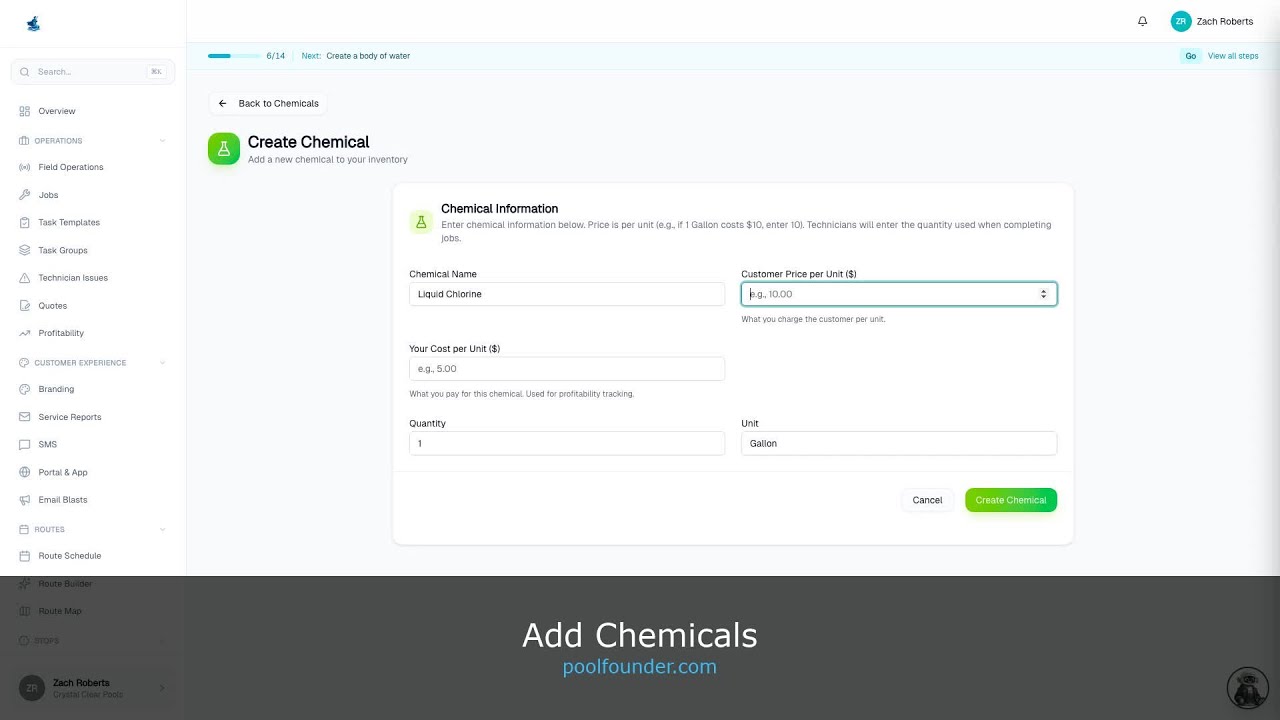Click the Quotes edit icon
This screenshot has width=1280, height=720.
tap(25, 306)
